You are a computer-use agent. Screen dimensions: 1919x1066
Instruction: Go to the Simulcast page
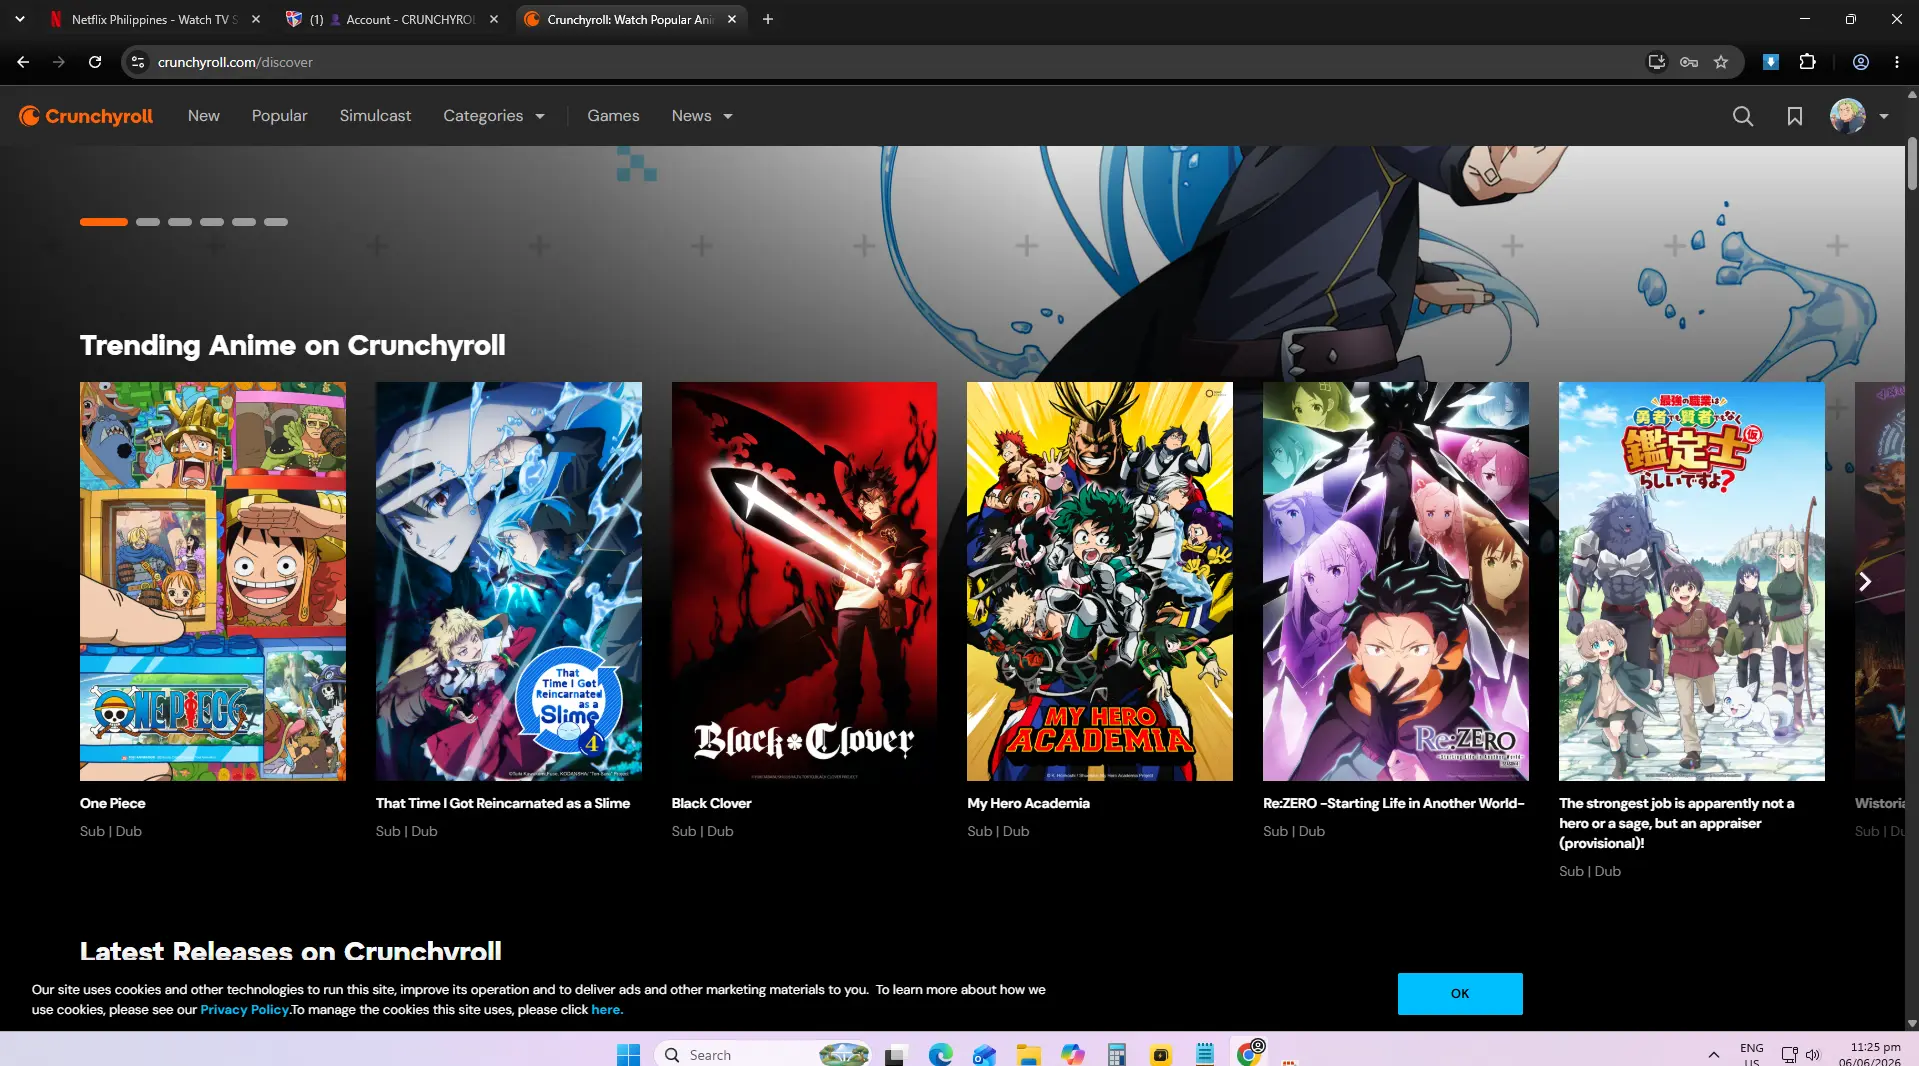[375, 116]
